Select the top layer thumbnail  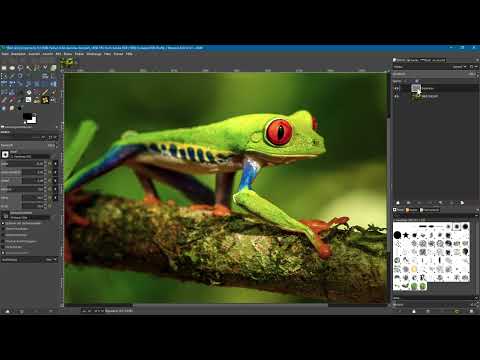tap(416, 88)
